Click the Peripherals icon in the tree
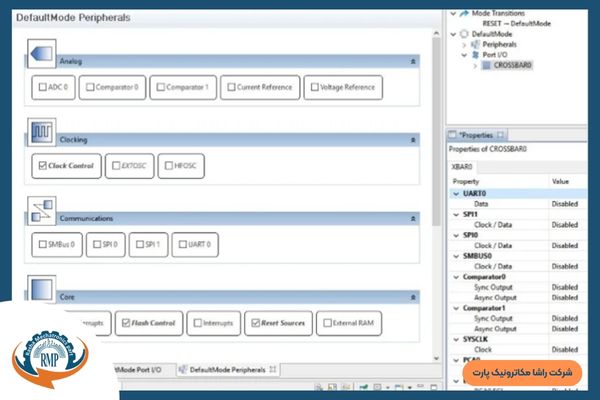 pos(474,45)
